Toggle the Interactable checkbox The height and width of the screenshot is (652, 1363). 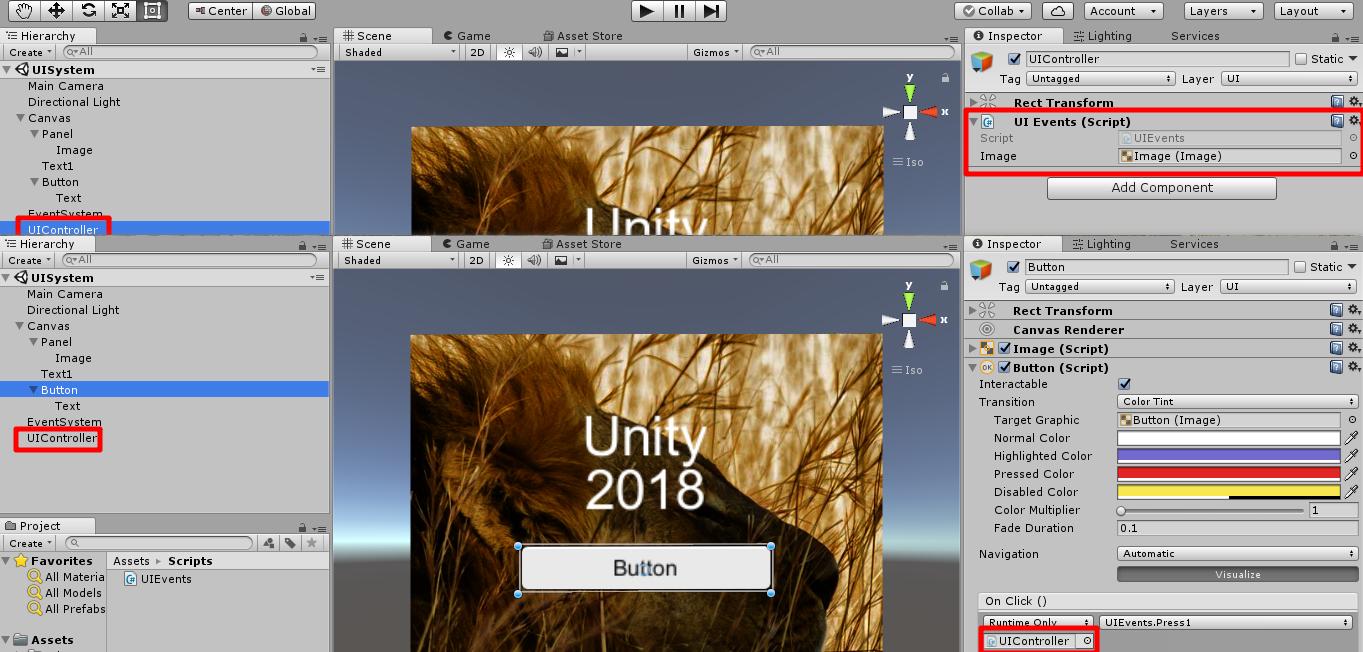(1124, 384)
